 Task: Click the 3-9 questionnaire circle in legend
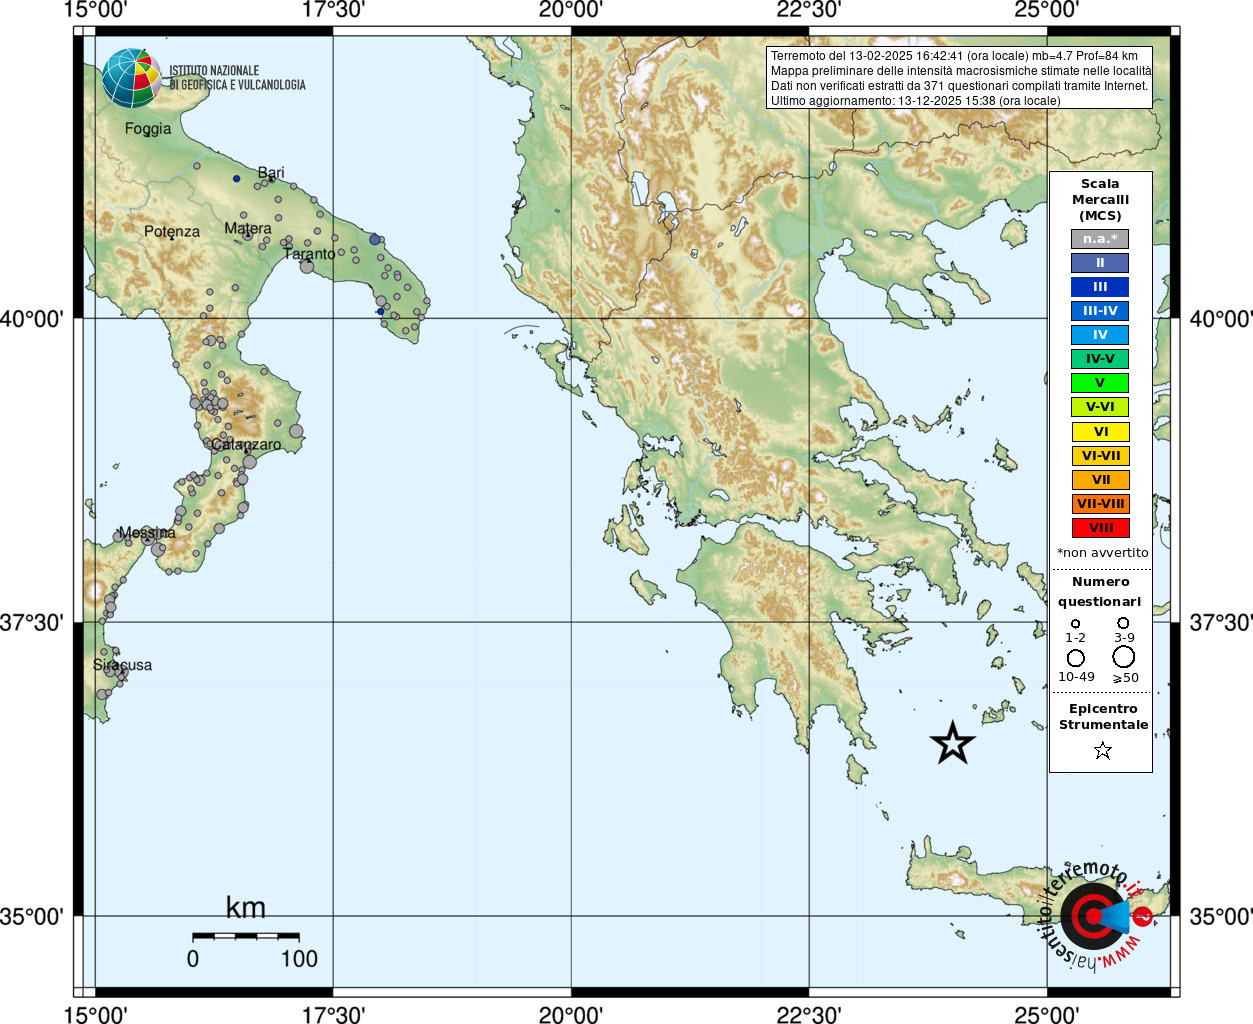tap(1123, 623)
